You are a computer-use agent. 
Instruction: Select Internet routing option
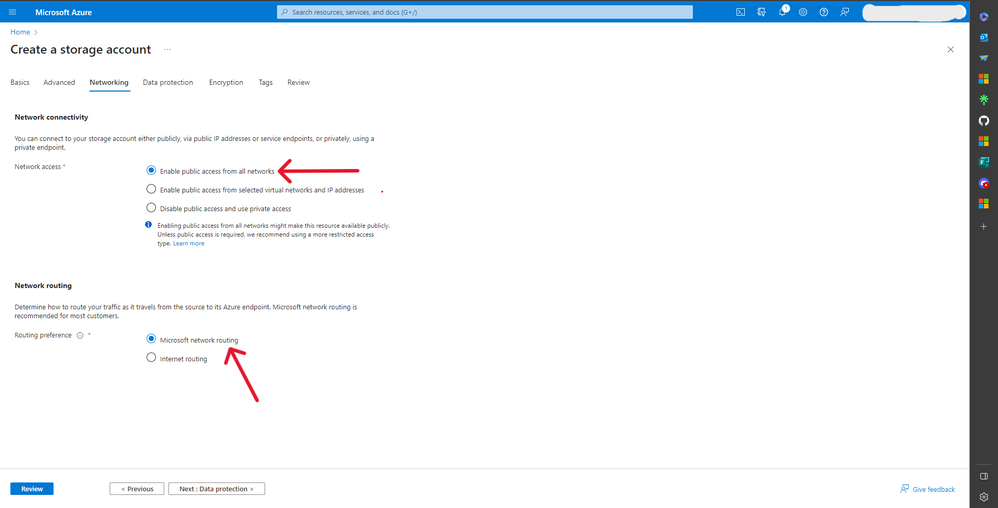151,358
